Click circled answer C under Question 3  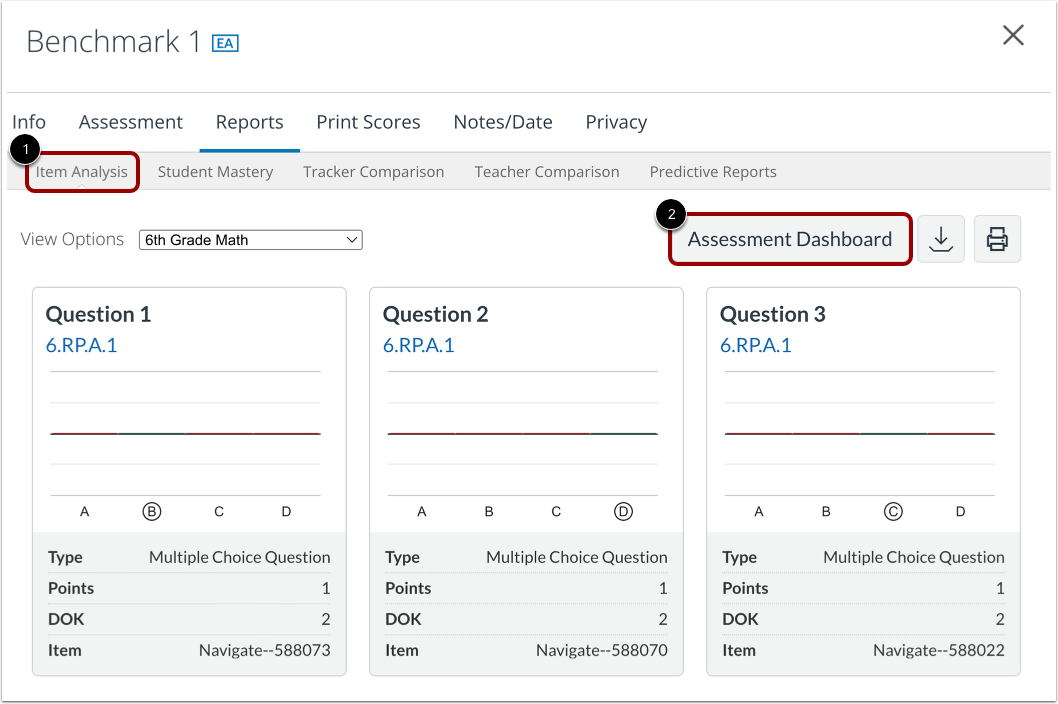pyautogui.click(x=893, y=512)
